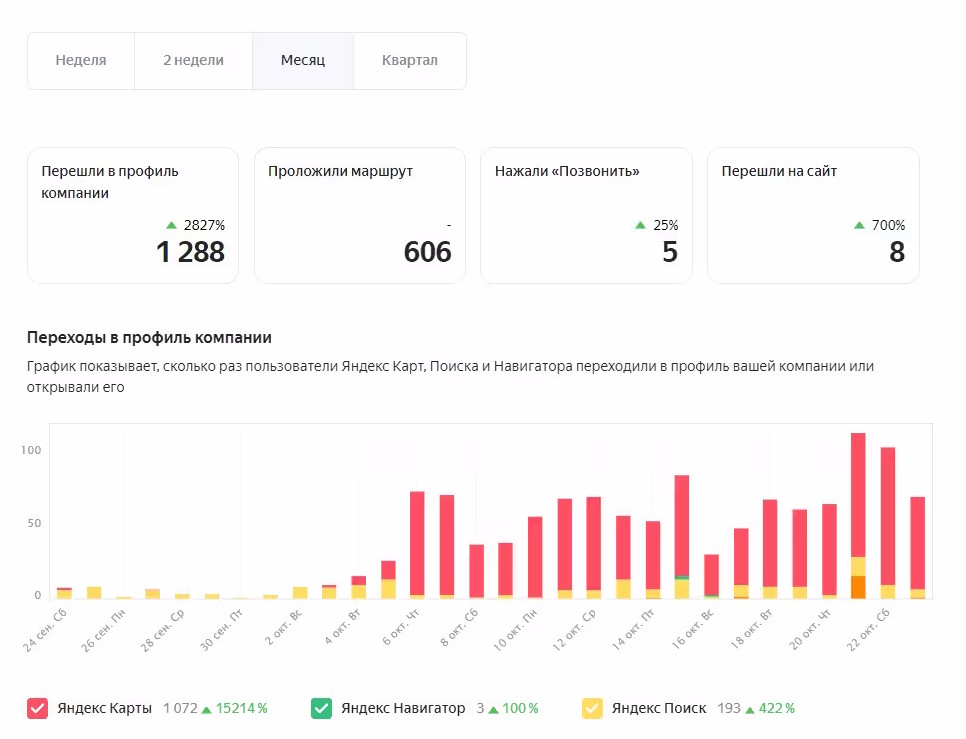Click the tallest red bar in the chart
The width and height of the screenshot is (966, 739).
tap(858, 495)
